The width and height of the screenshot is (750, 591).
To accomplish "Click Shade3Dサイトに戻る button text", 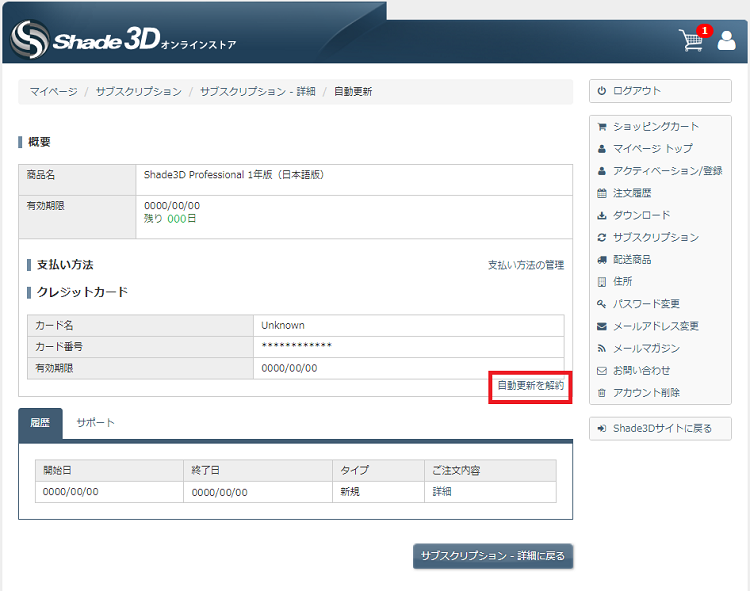I will pos(662,428).
